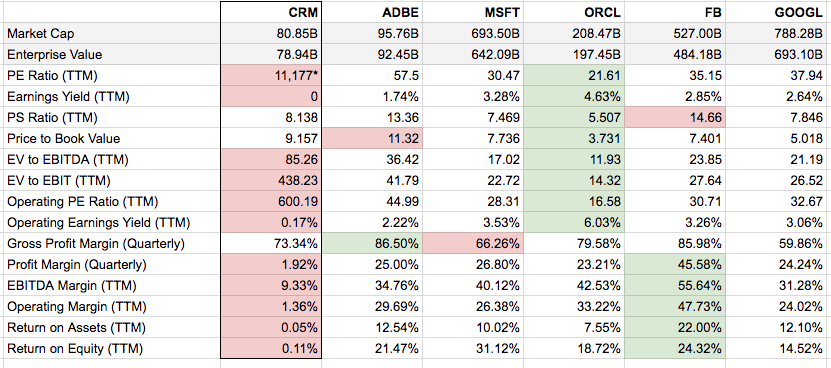Select FB PS Ratio cell 14.66
The width and height of the screenshot is (831, 368).
675,118
